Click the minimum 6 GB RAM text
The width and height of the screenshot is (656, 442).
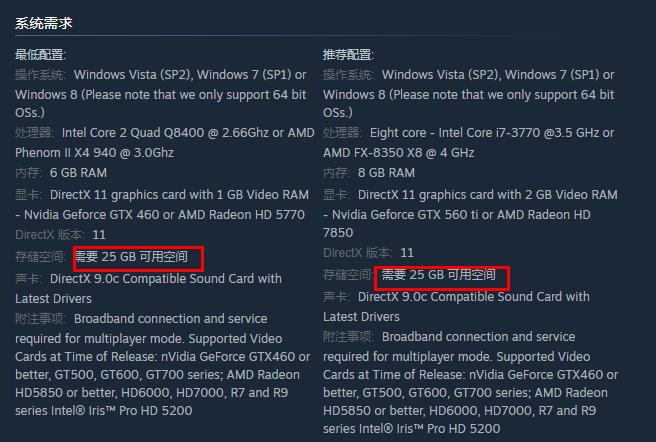[x=78, y=172]
